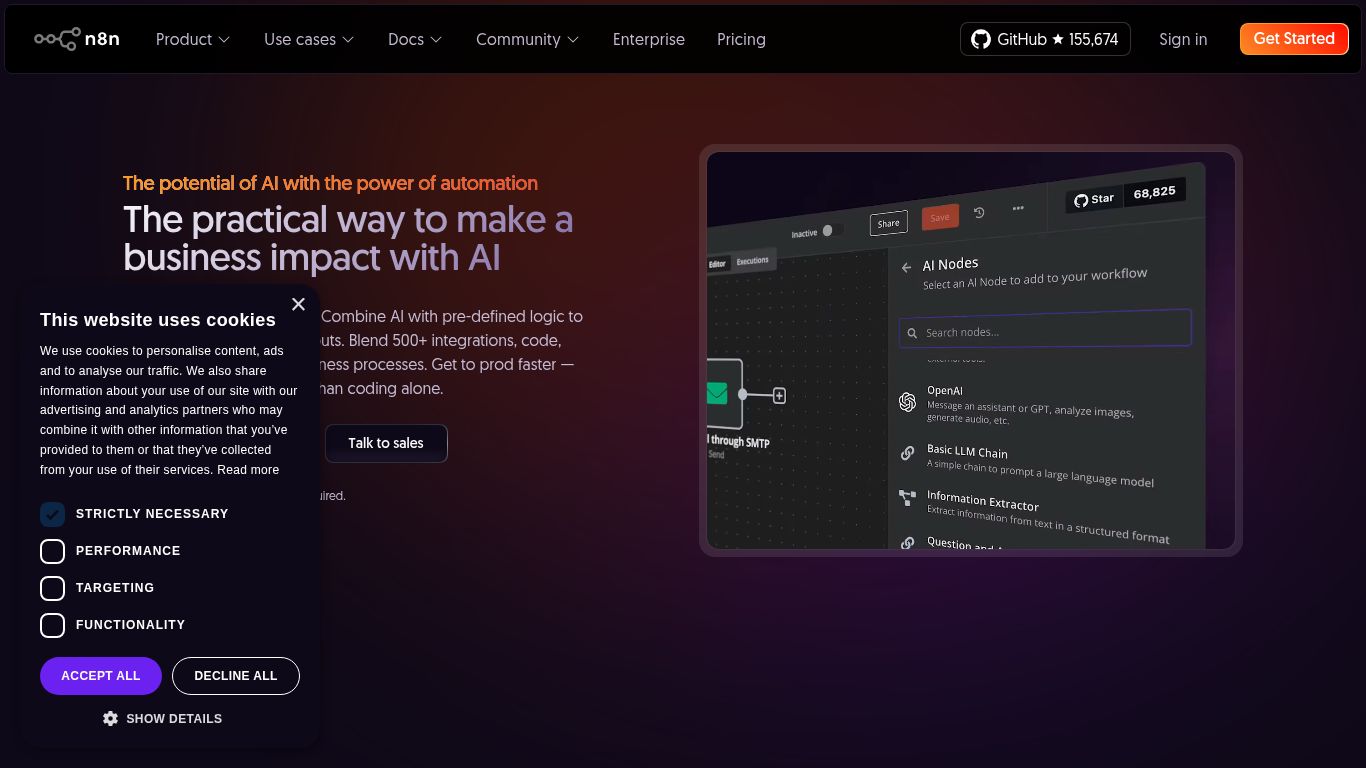Click the magnifier icon in Search nodes field
This screenshot has height=768, width=1366.
click(911, 332)
